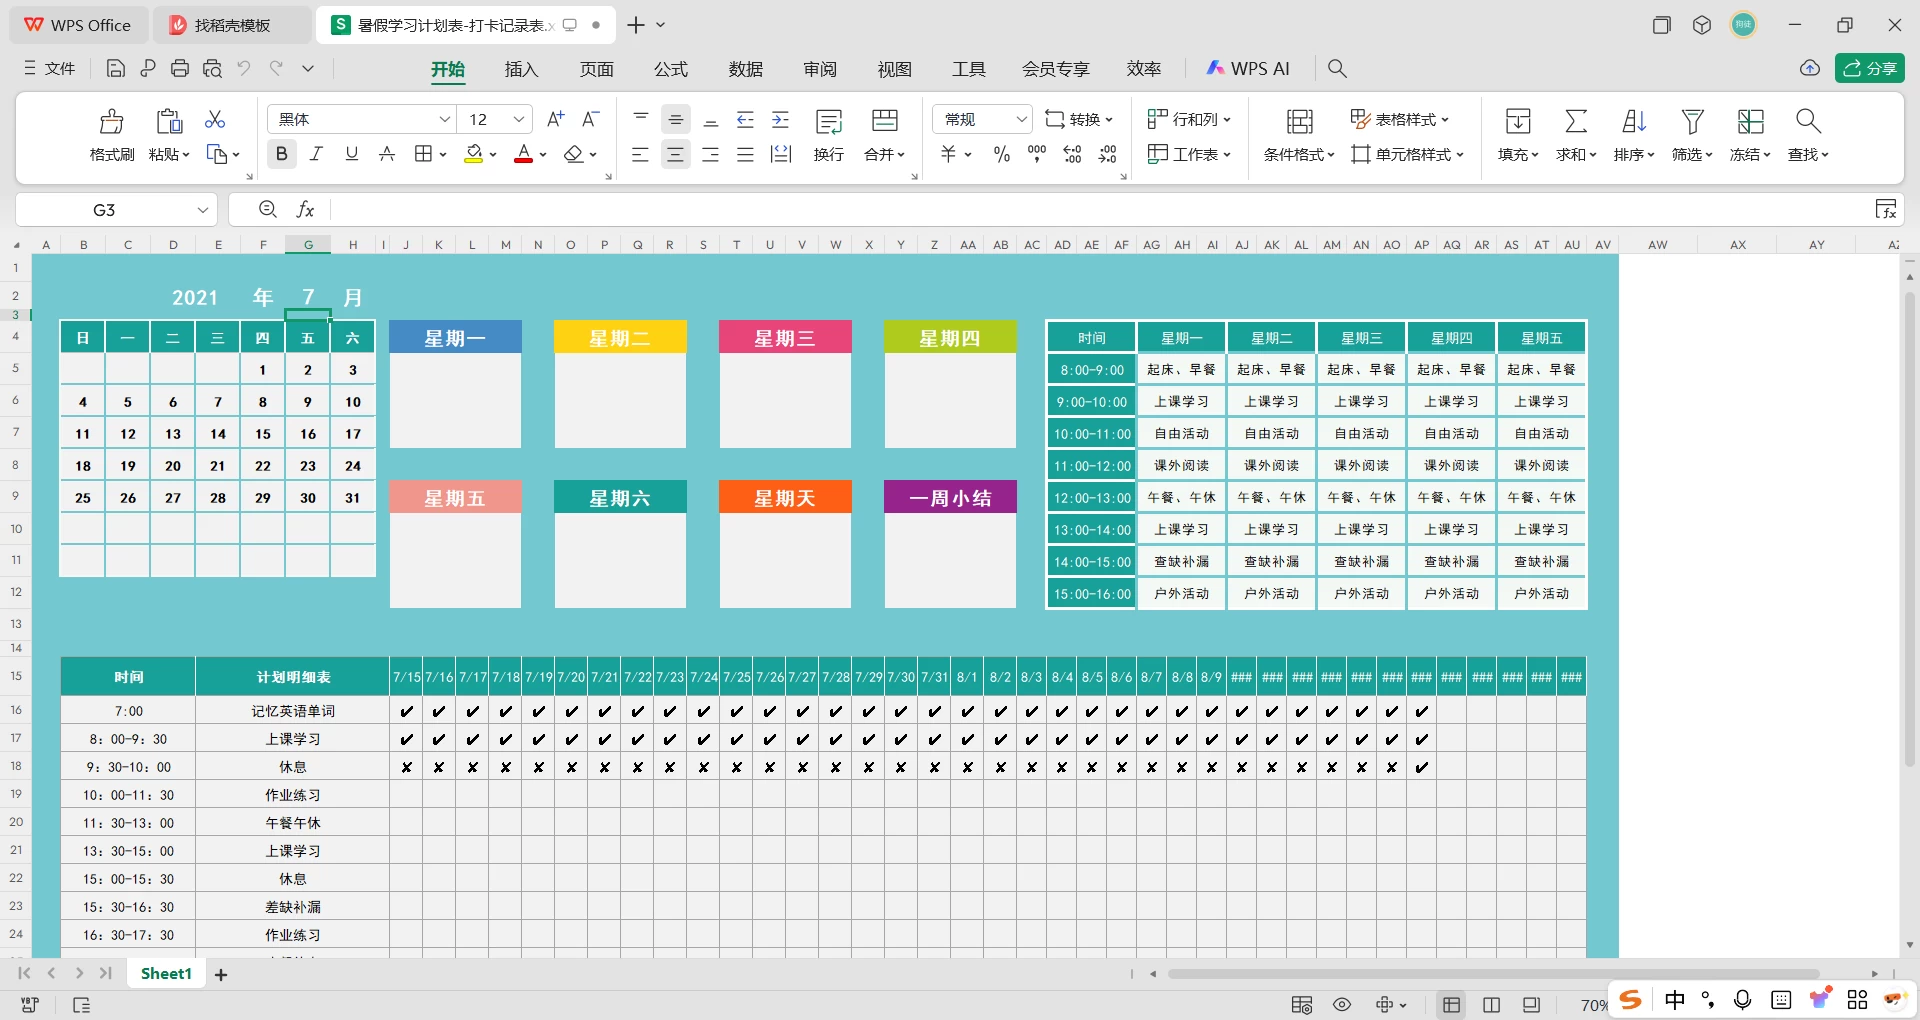Switch to Normal view icon in status bar
Viewport: 1920px width, 1020px height.
pos(1452,1005)
